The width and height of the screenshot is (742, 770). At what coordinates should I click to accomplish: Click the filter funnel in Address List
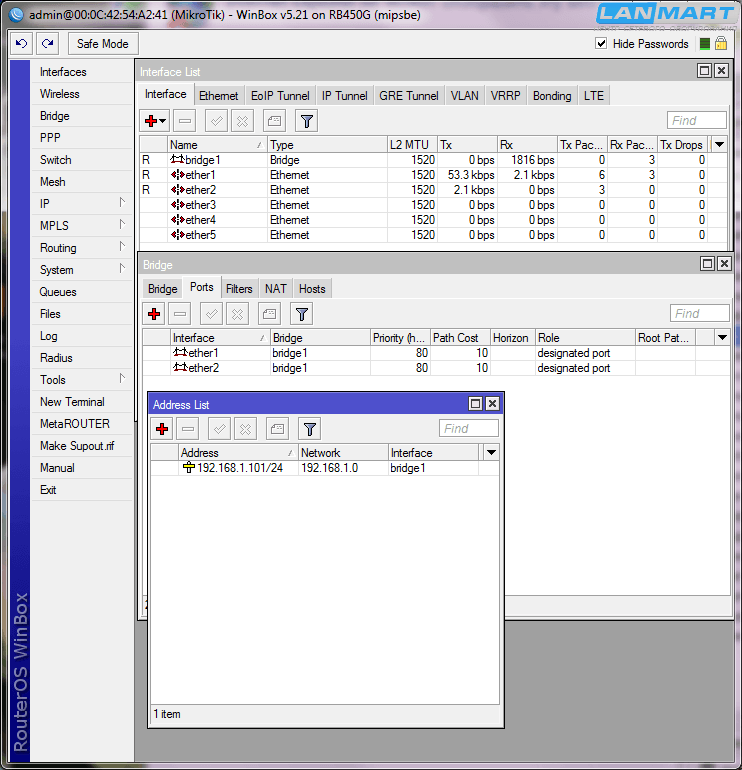(x=309, y=429)
